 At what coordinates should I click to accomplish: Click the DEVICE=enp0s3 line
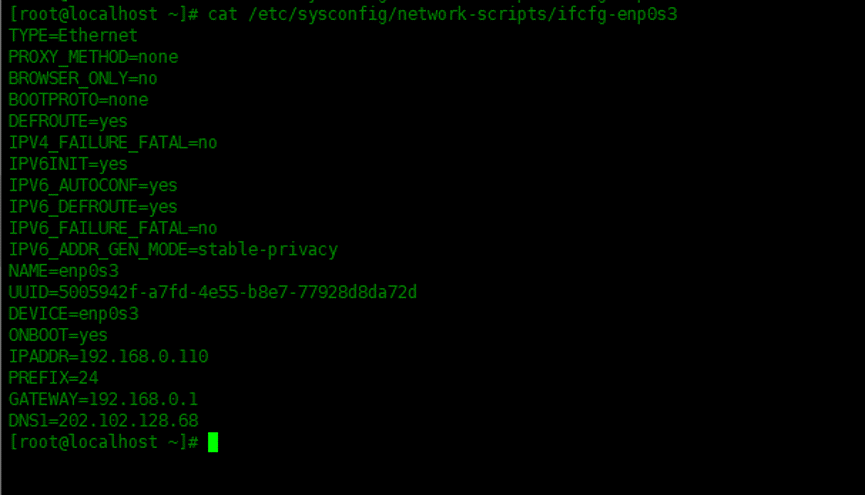73,314
